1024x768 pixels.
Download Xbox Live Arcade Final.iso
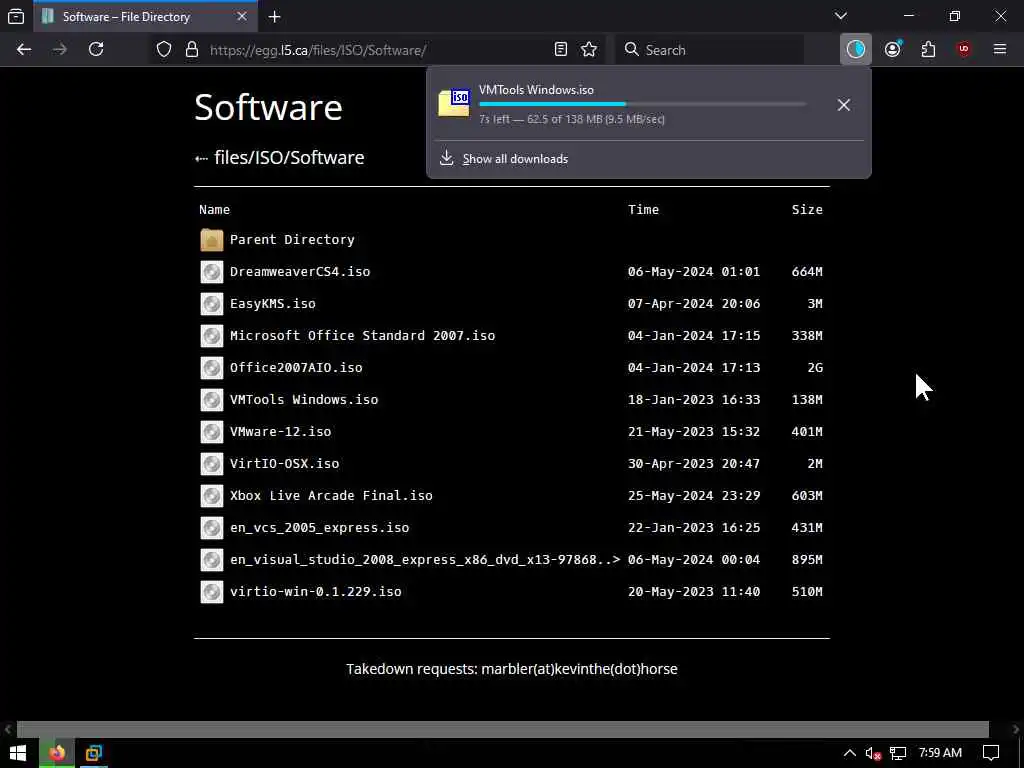tap(331, 496)
